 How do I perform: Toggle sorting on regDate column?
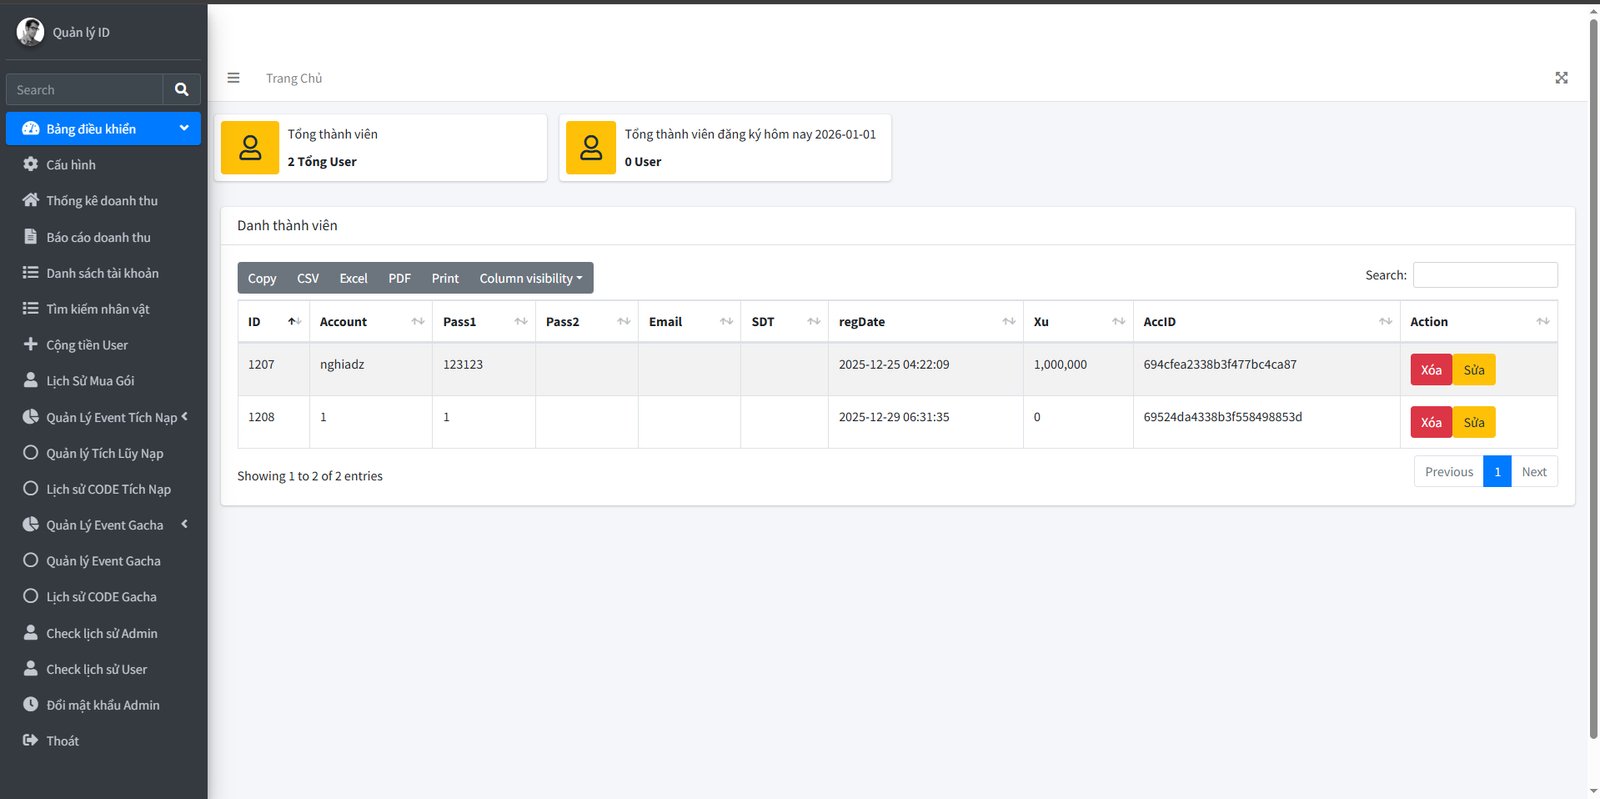click(x=925, y=322)
